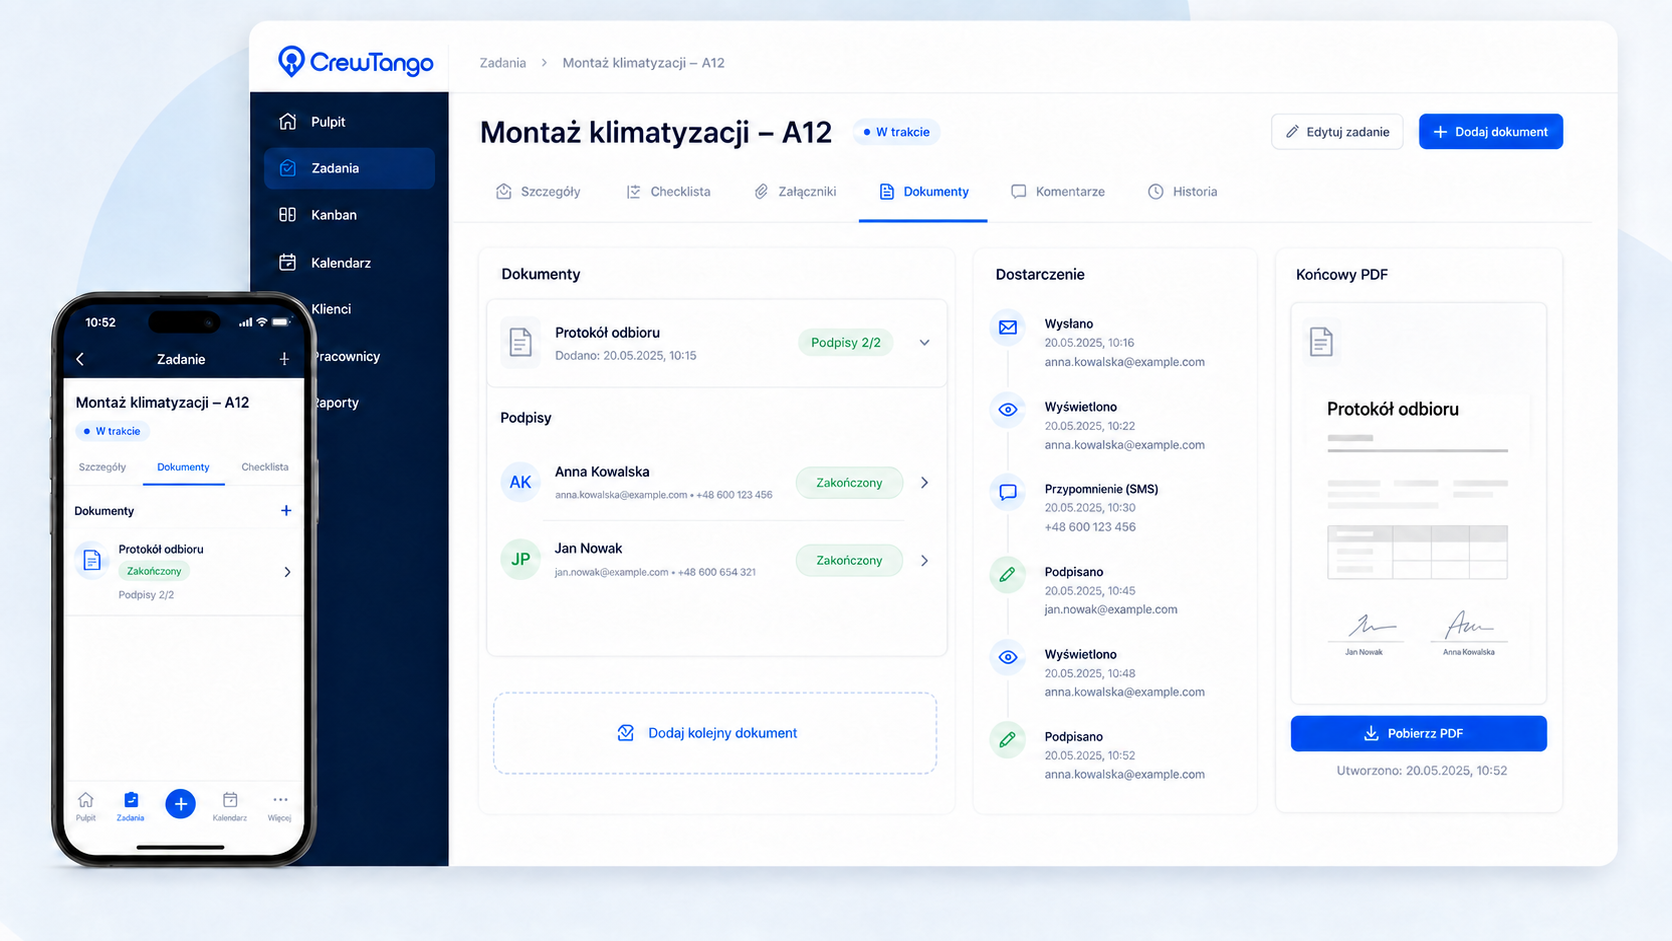Screen dimensions: 1672x941
Task: Select the Dokumenty tab on desktop
Action: point(923,192)
